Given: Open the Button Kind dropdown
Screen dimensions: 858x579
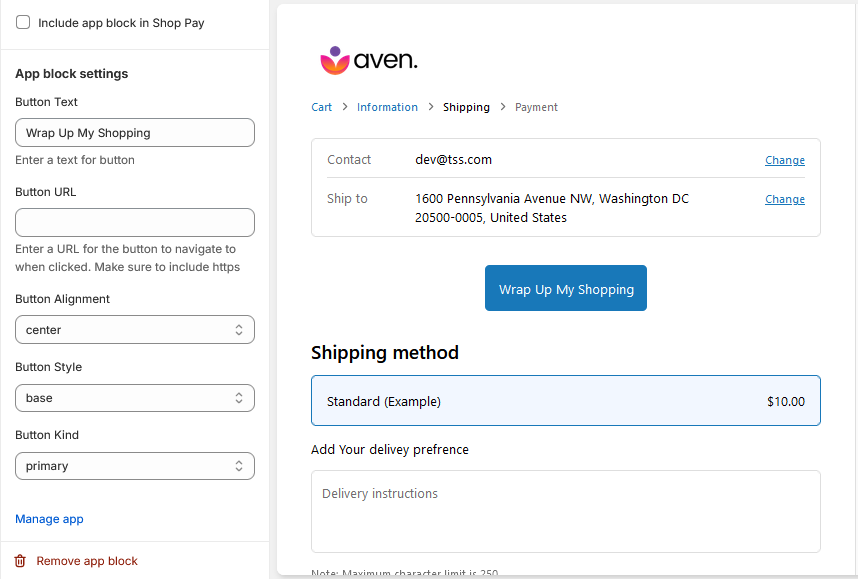Looking at the screenshot, I should [135, 466].
